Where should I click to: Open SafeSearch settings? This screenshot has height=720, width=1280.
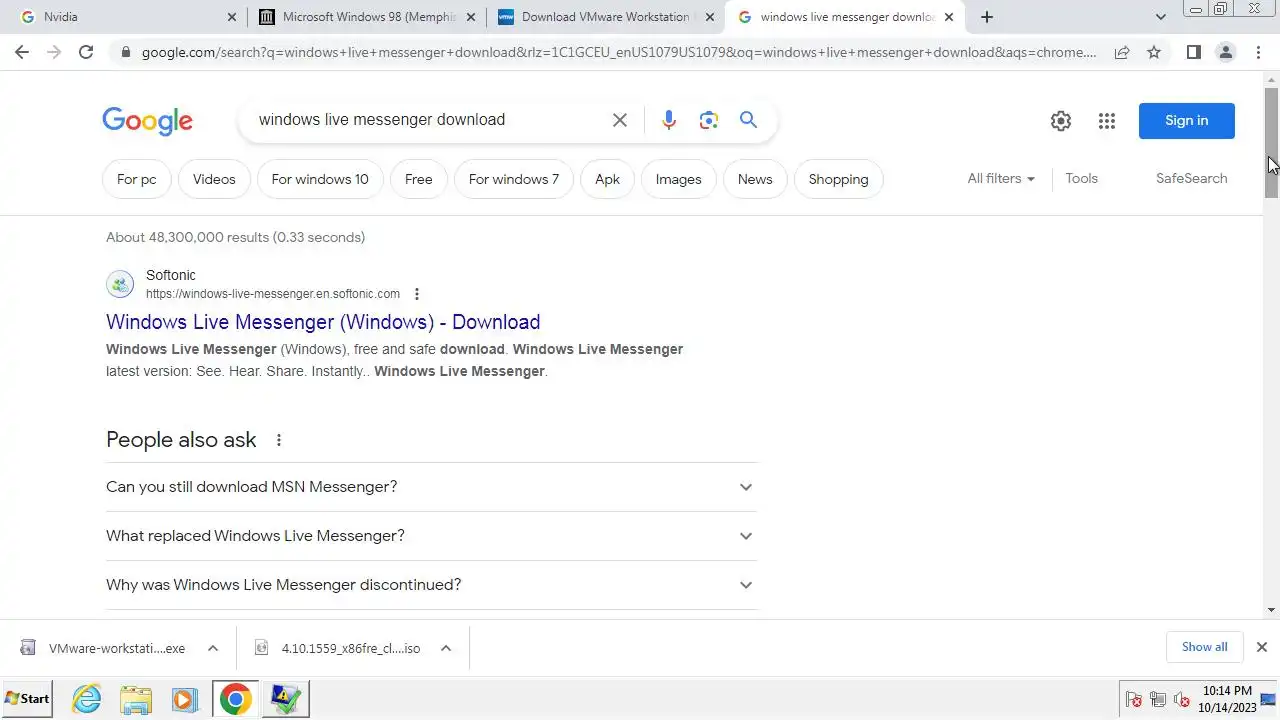[1191, 178]
